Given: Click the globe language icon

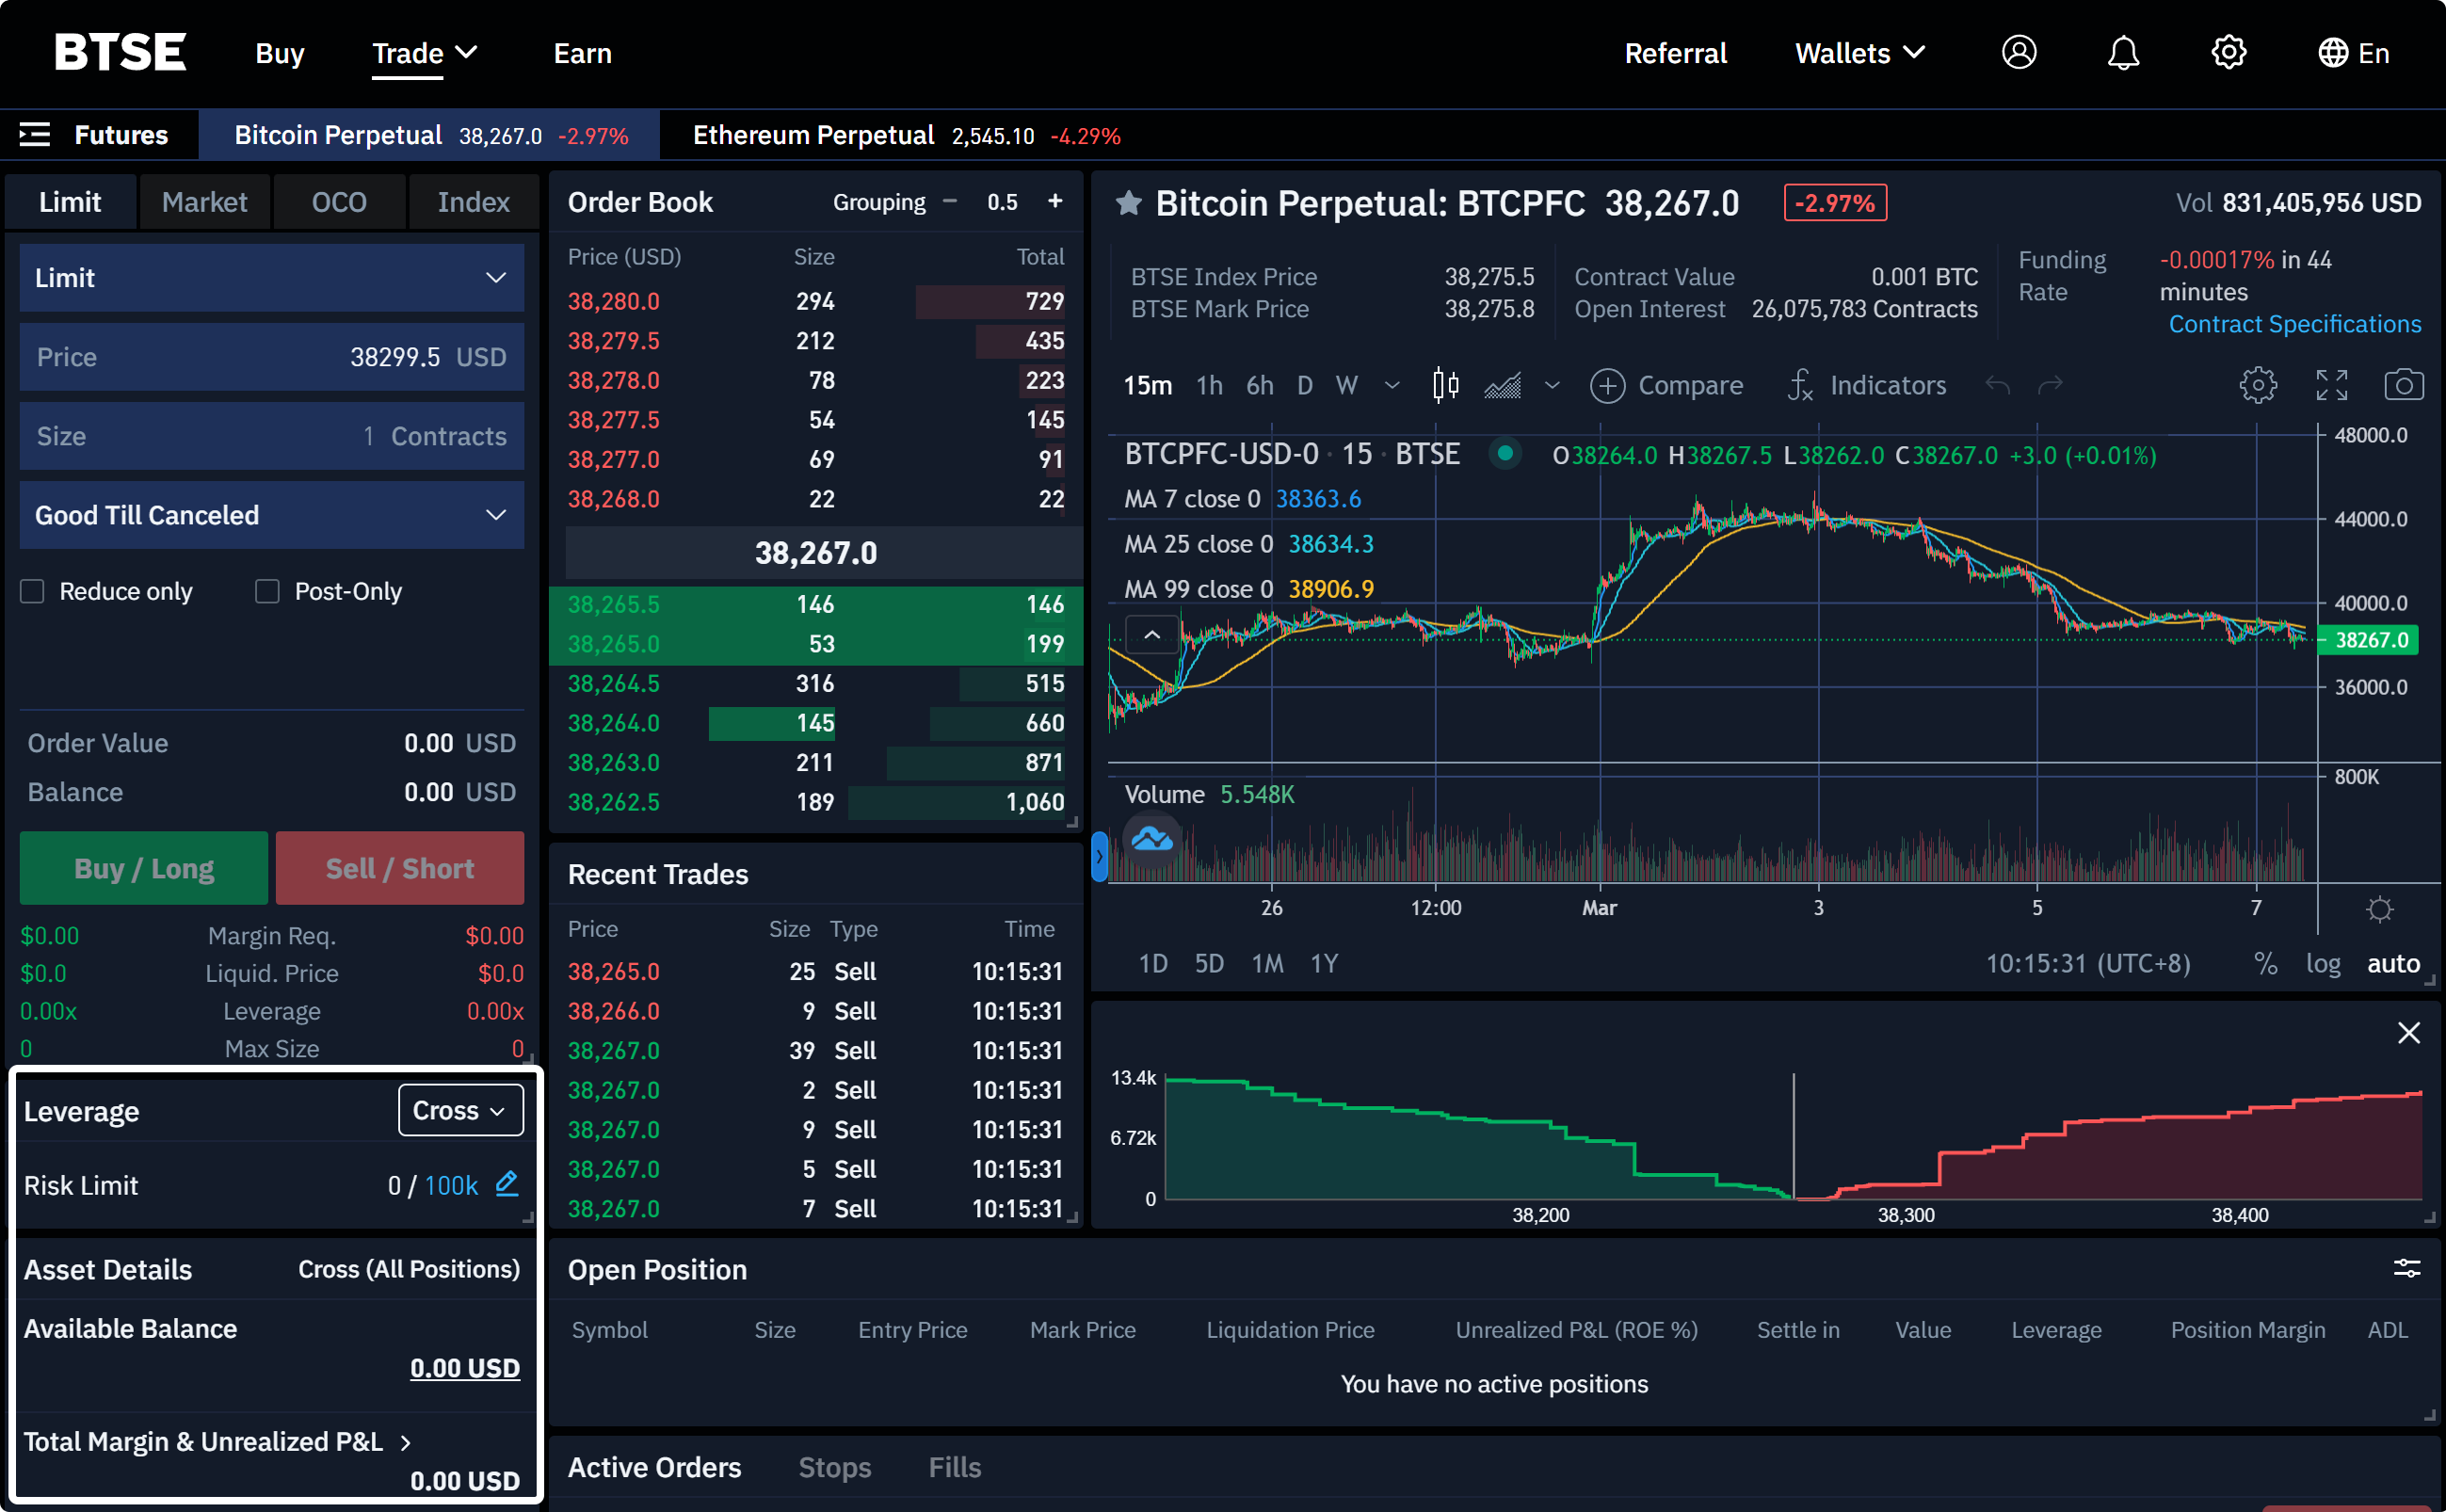Looking at the screenshot, I should click(x=2332, y=53).
